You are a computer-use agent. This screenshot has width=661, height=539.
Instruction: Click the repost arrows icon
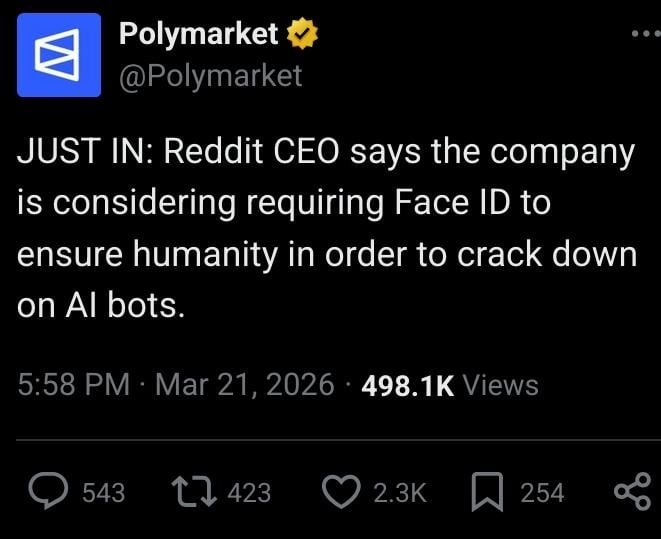point(196,491)
